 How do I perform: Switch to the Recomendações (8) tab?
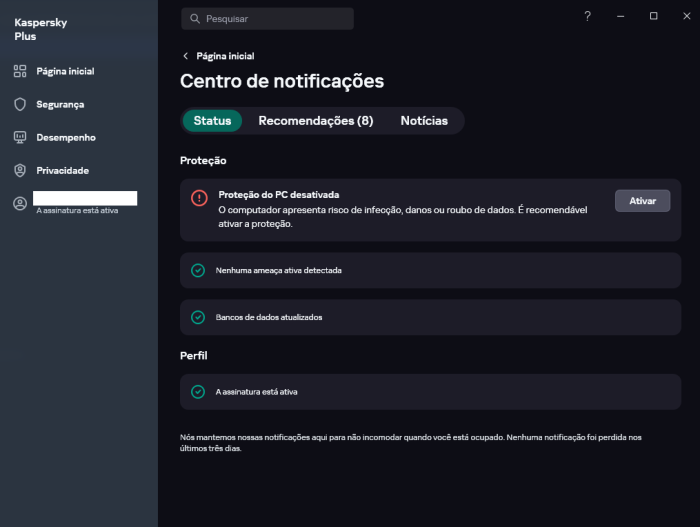316,121
